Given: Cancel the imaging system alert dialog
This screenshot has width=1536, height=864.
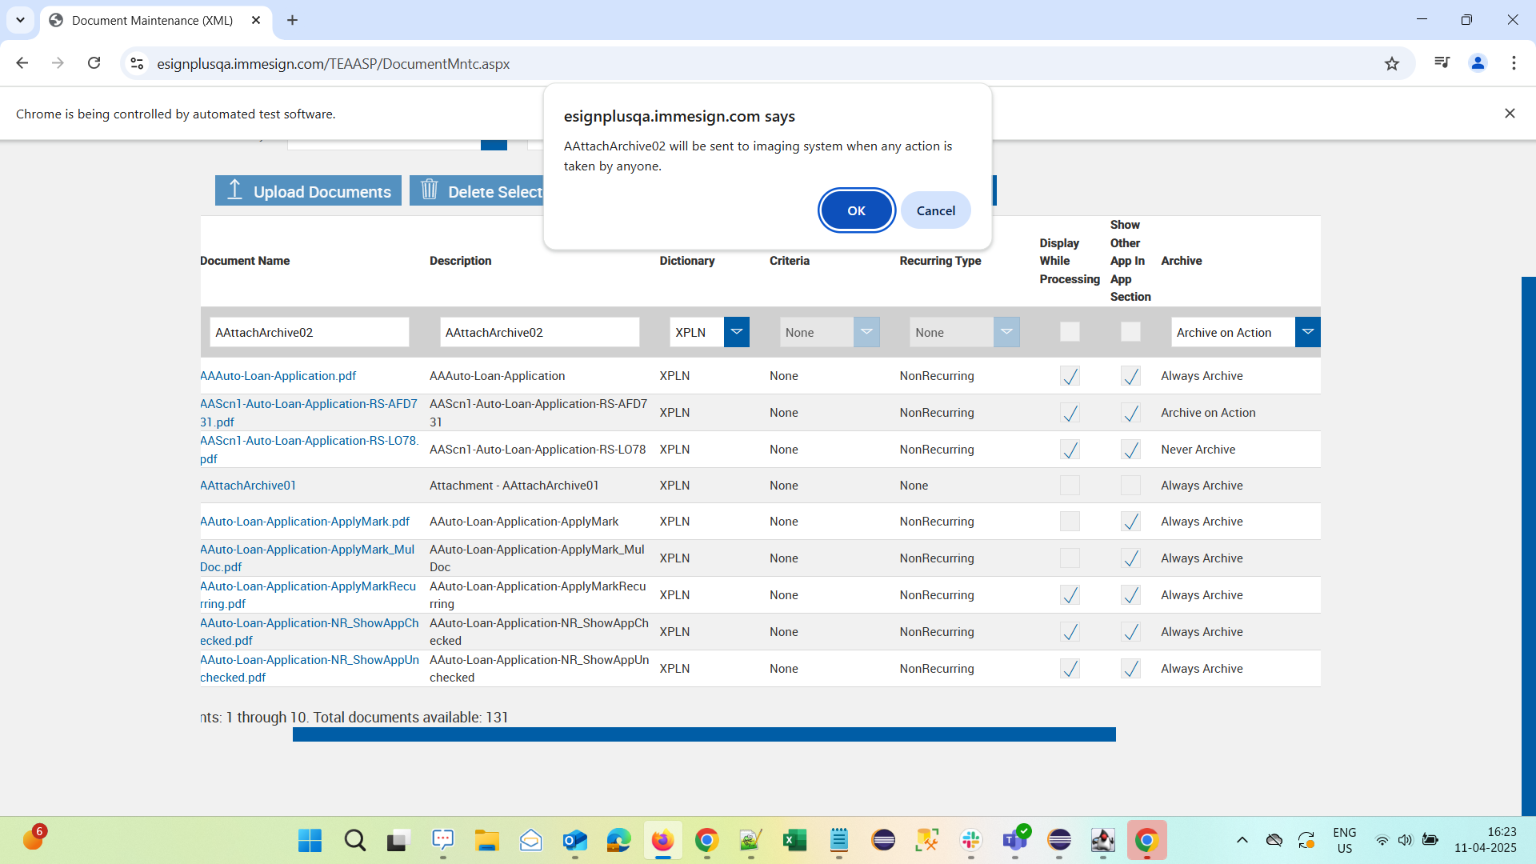Looking at the screenshot, I should 936,210.
